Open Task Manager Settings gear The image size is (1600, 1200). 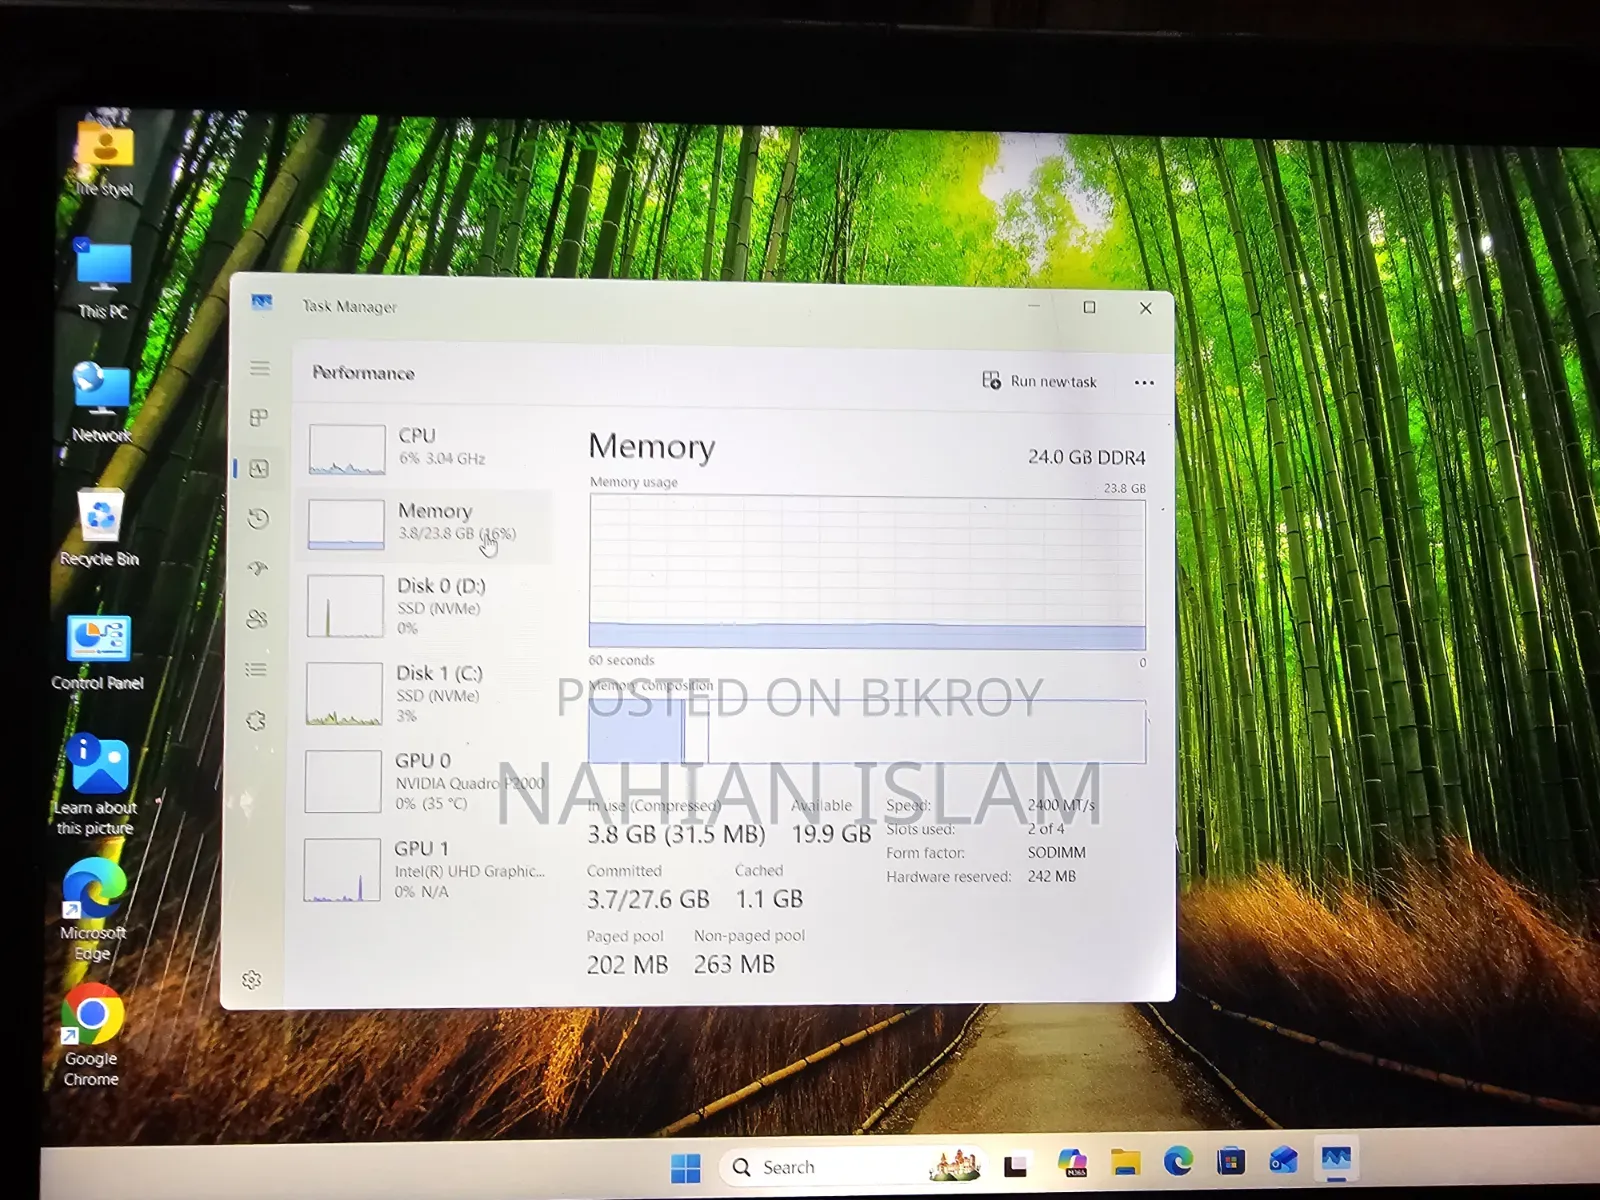point(252,979)
